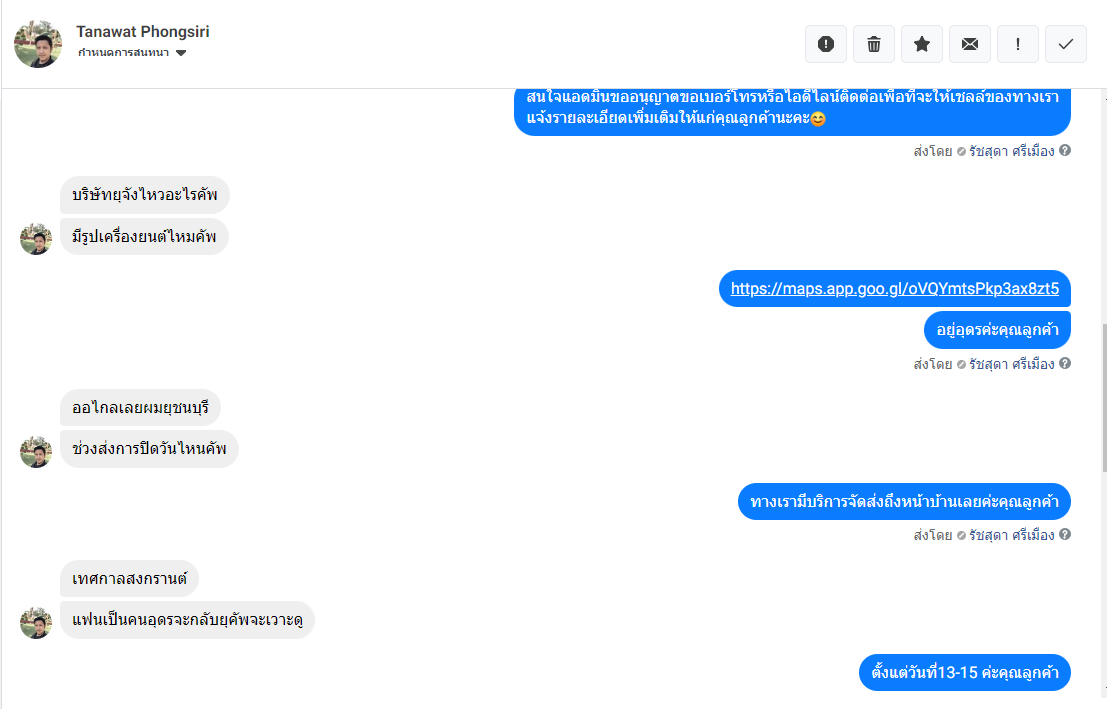
Task: Click the vertical chat scrollbar thumb
Action: [1104, 398]
